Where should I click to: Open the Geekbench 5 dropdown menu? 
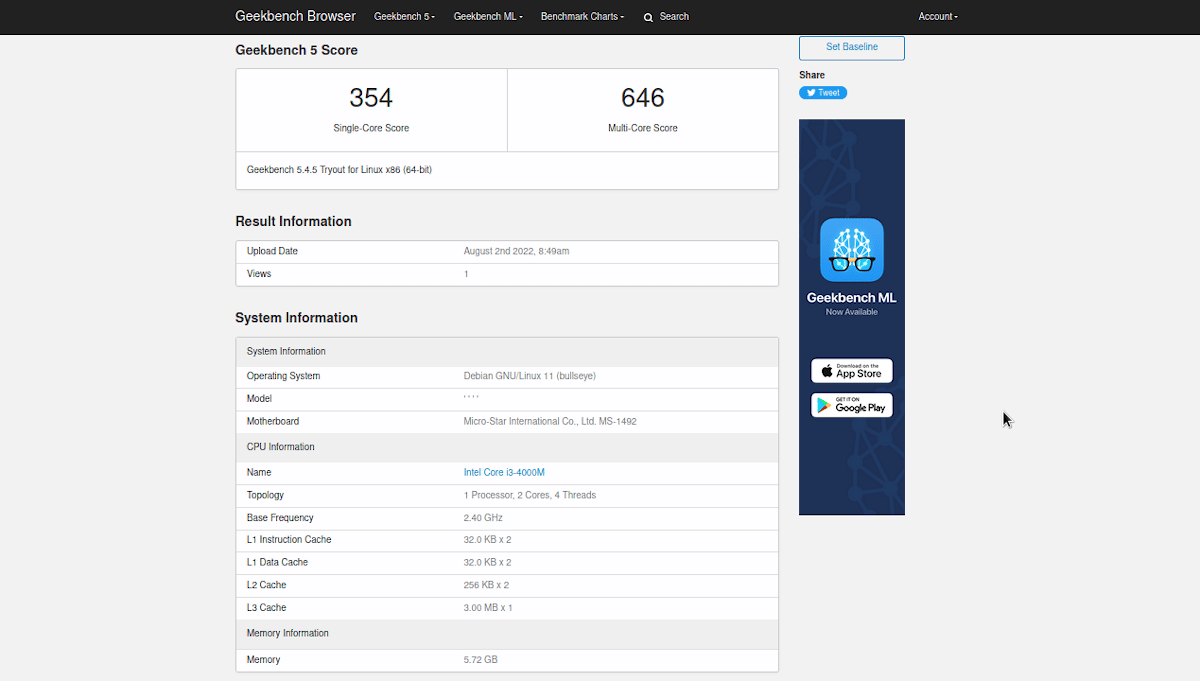pyautogui.click(x=404, y=17)
